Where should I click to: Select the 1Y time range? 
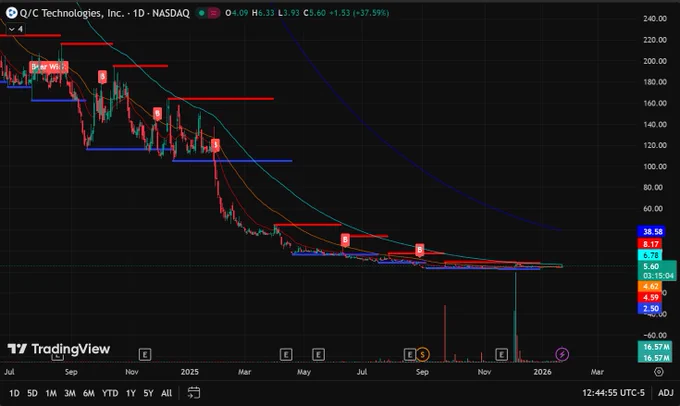[x=131, y=393]
